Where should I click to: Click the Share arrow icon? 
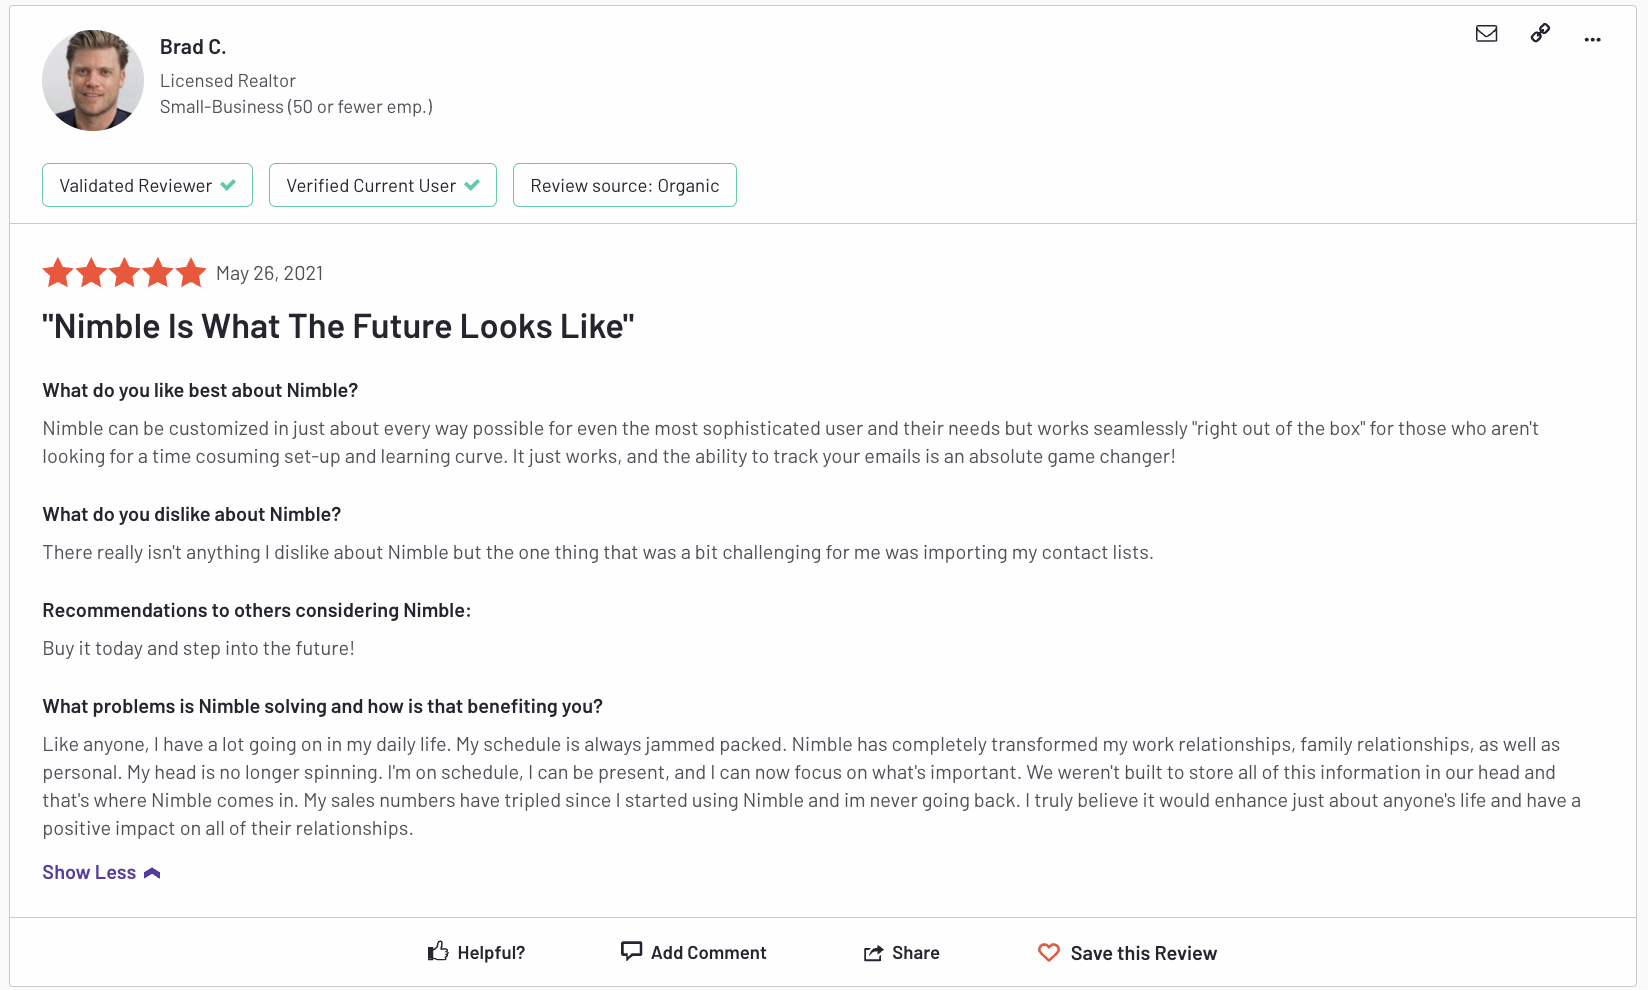[x=873, y=953]
